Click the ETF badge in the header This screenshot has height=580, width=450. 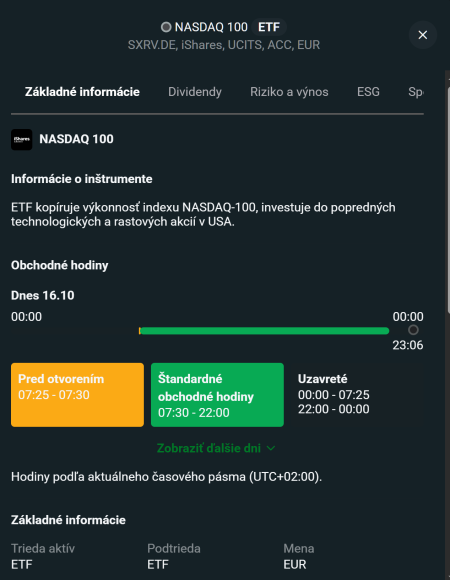pyautogui.click(x=269, y=27)
